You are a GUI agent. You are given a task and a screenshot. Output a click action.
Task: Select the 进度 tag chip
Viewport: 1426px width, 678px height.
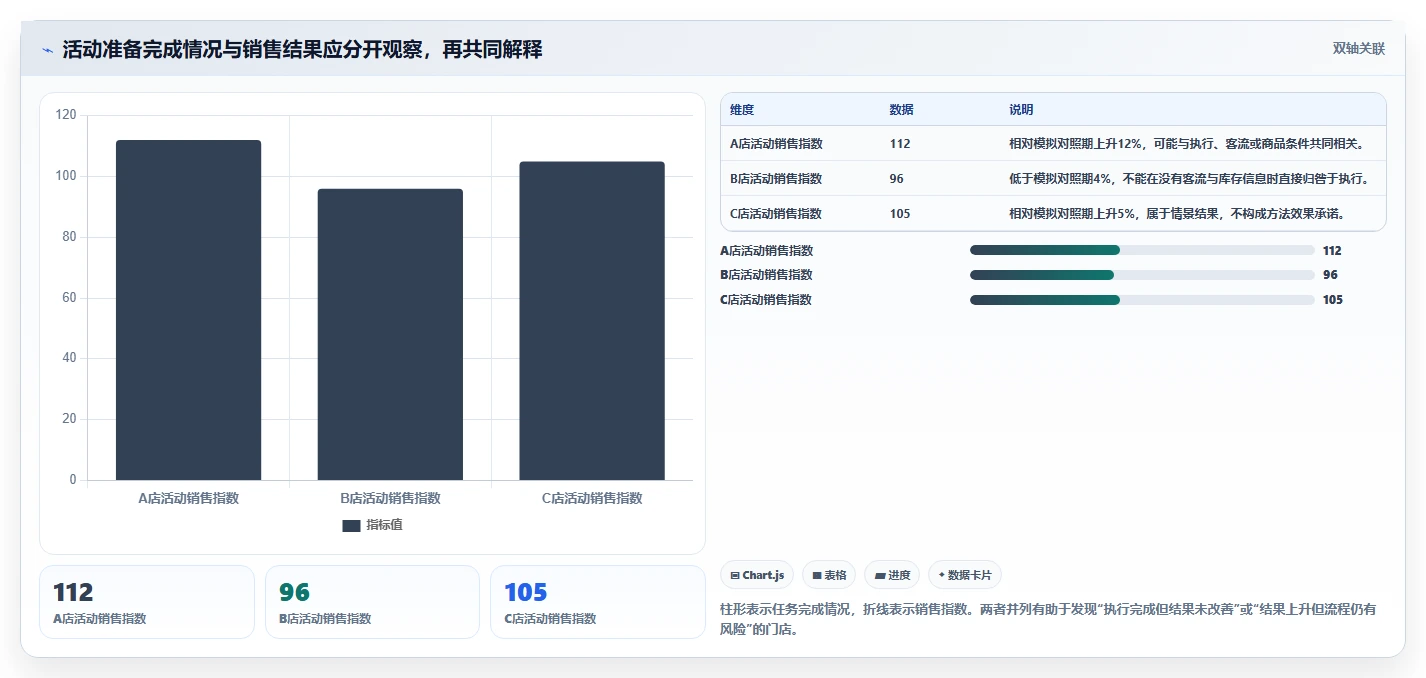tap(892, 575)
